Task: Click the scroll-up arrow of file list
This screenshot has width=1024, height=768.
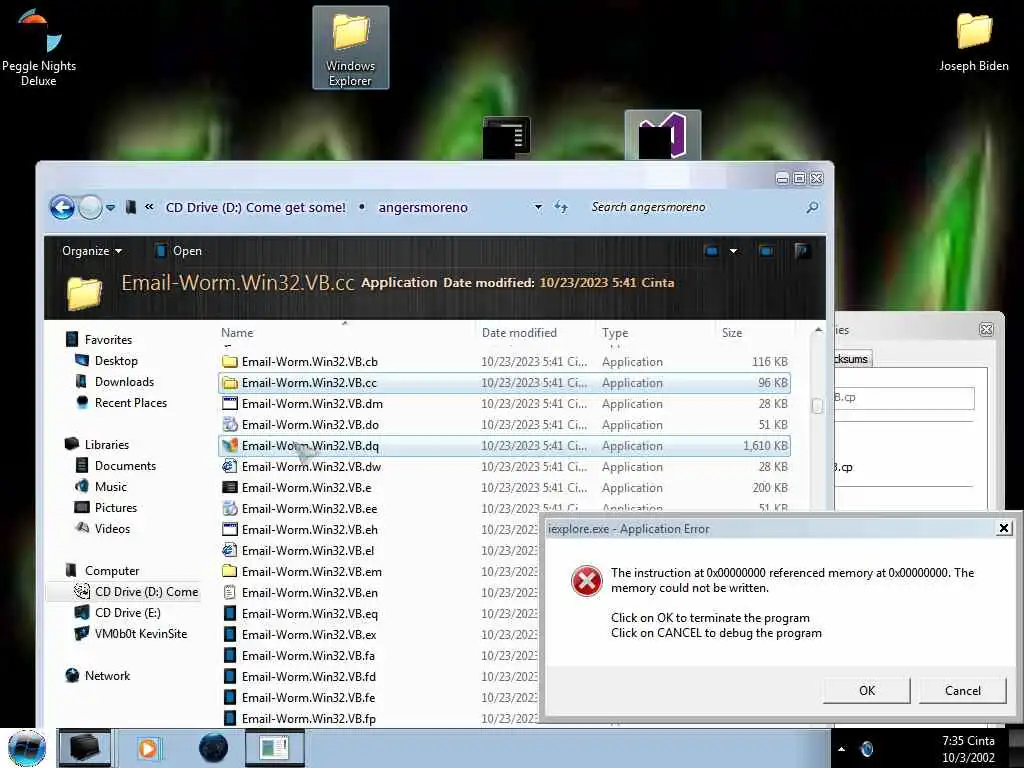Action: tap(818, 330)
